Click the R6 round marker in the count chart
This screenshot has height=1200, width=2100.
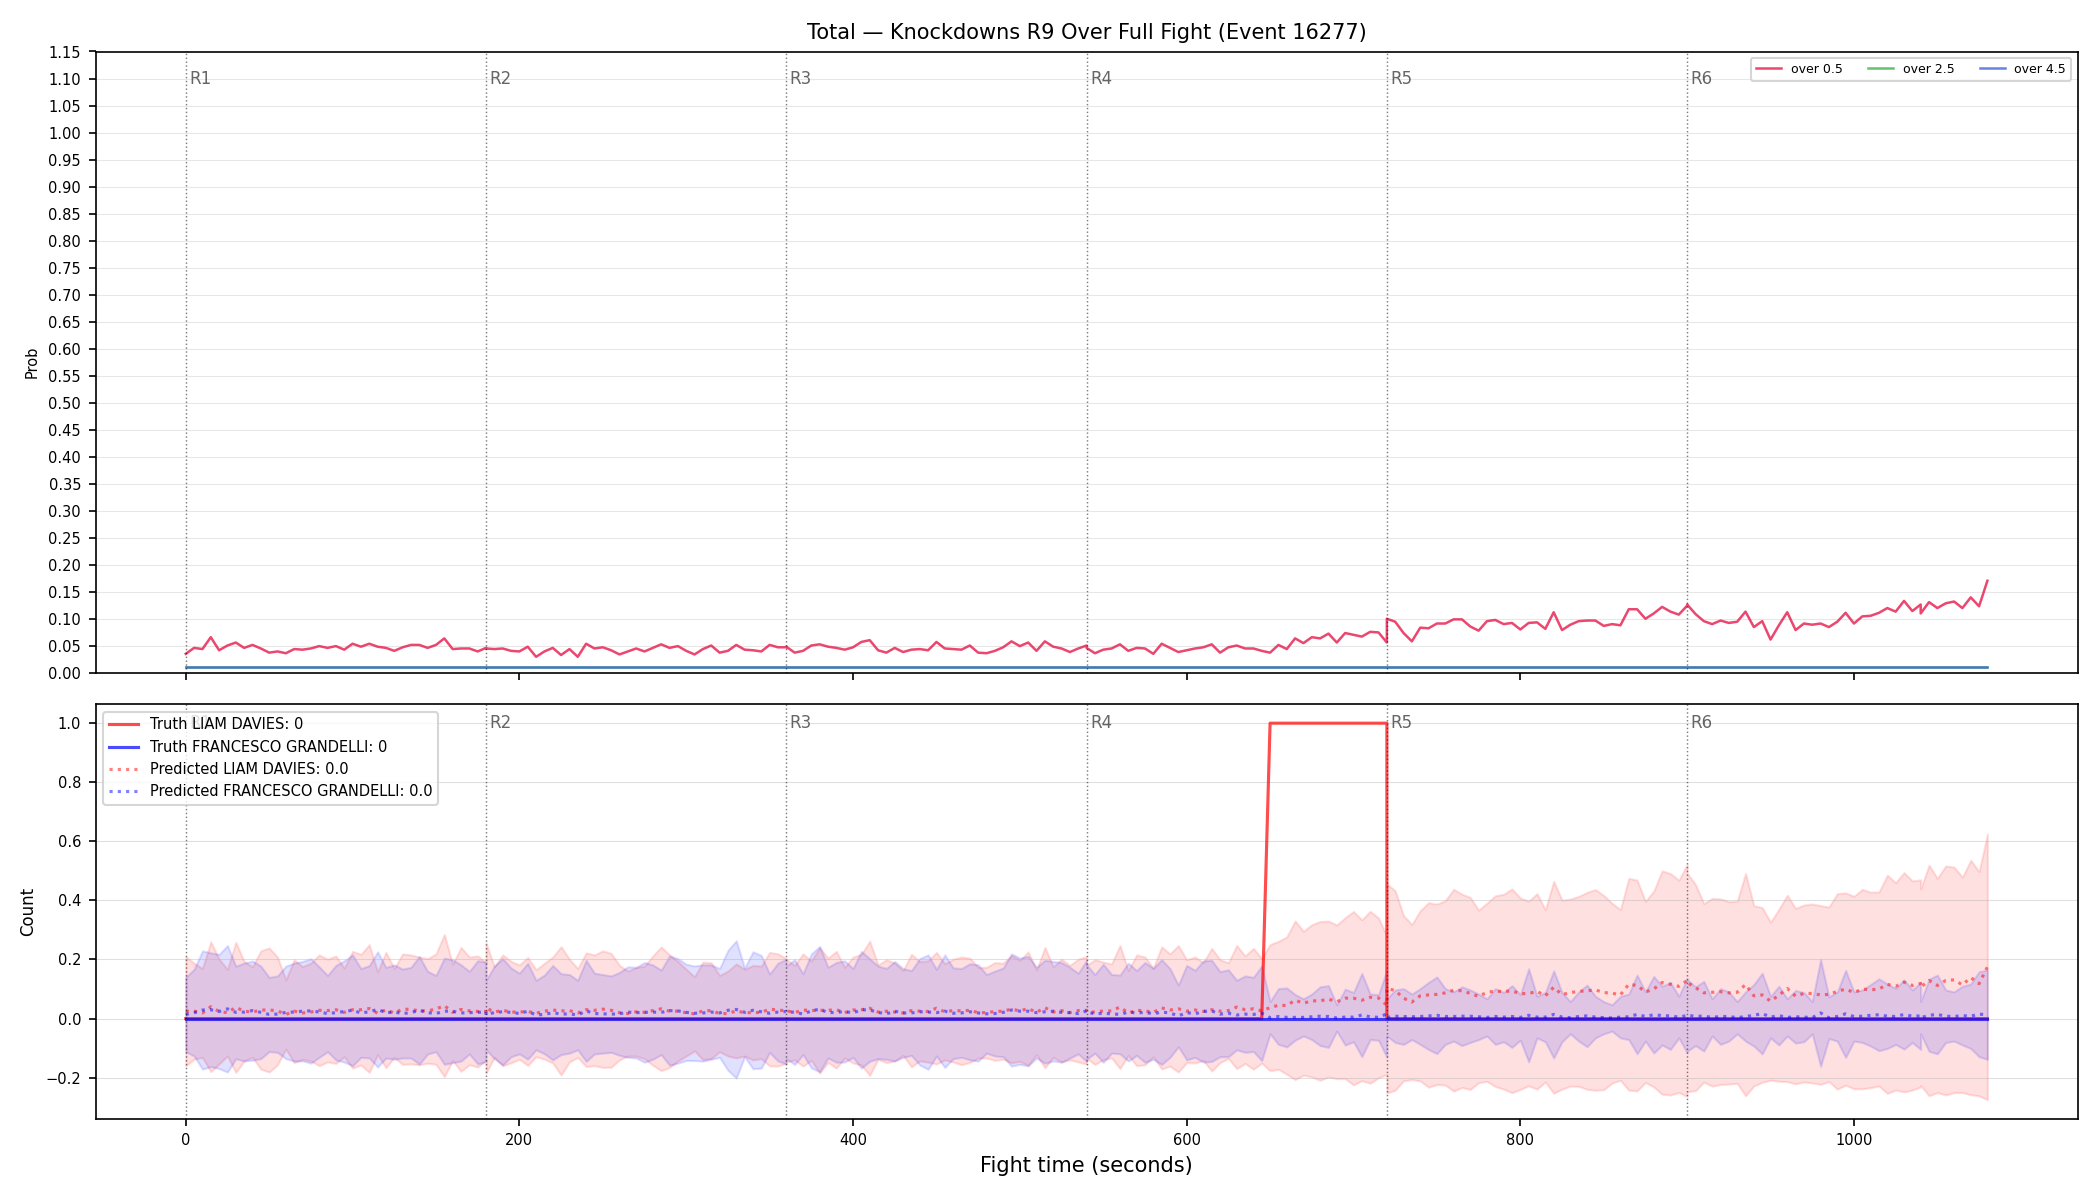coord(1701,722)
